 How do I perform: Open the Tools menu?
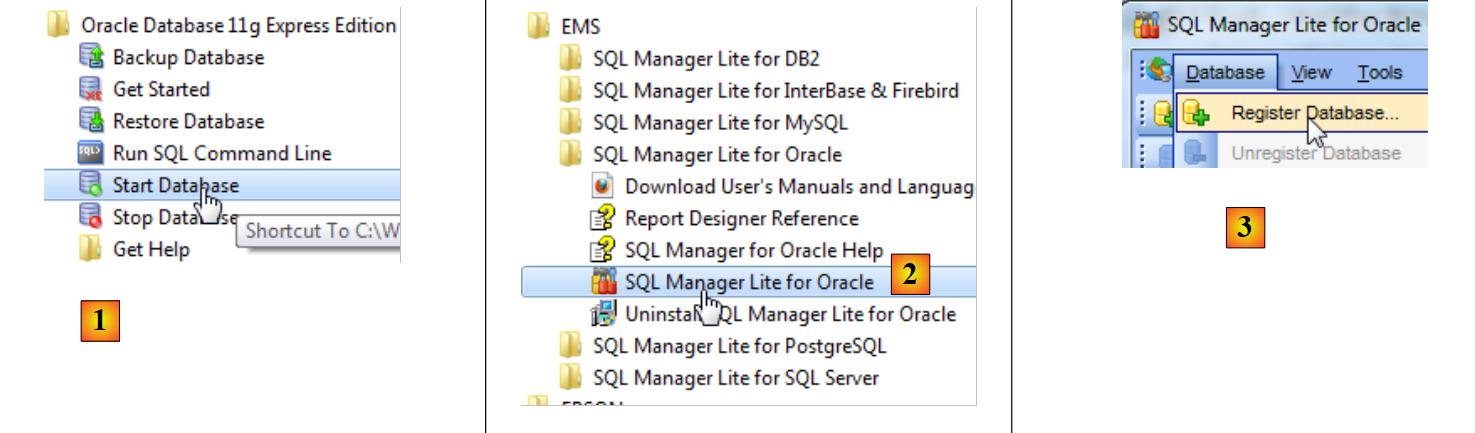tap(1379, 73)
